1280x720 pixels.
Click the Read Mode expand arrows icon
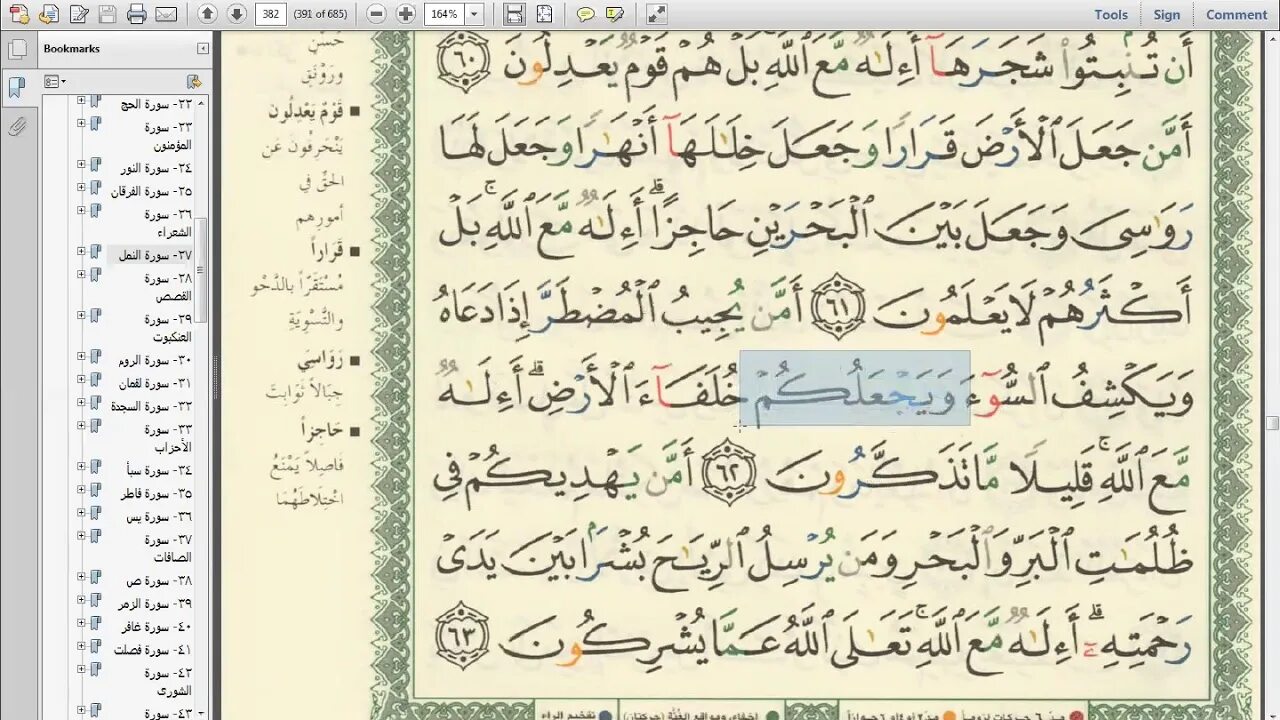click(656, 14)
